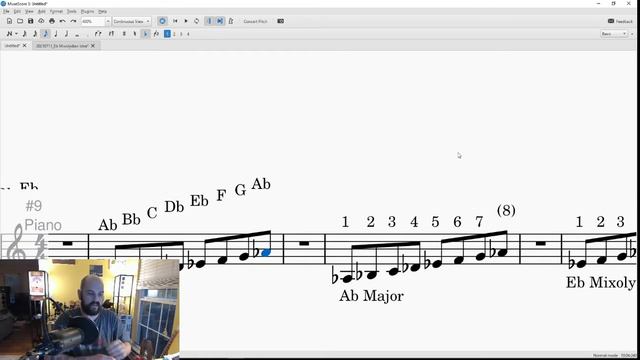Select the '#9' label above Piano
This screenshot has height=360, width=640.
tap(33, 206)
